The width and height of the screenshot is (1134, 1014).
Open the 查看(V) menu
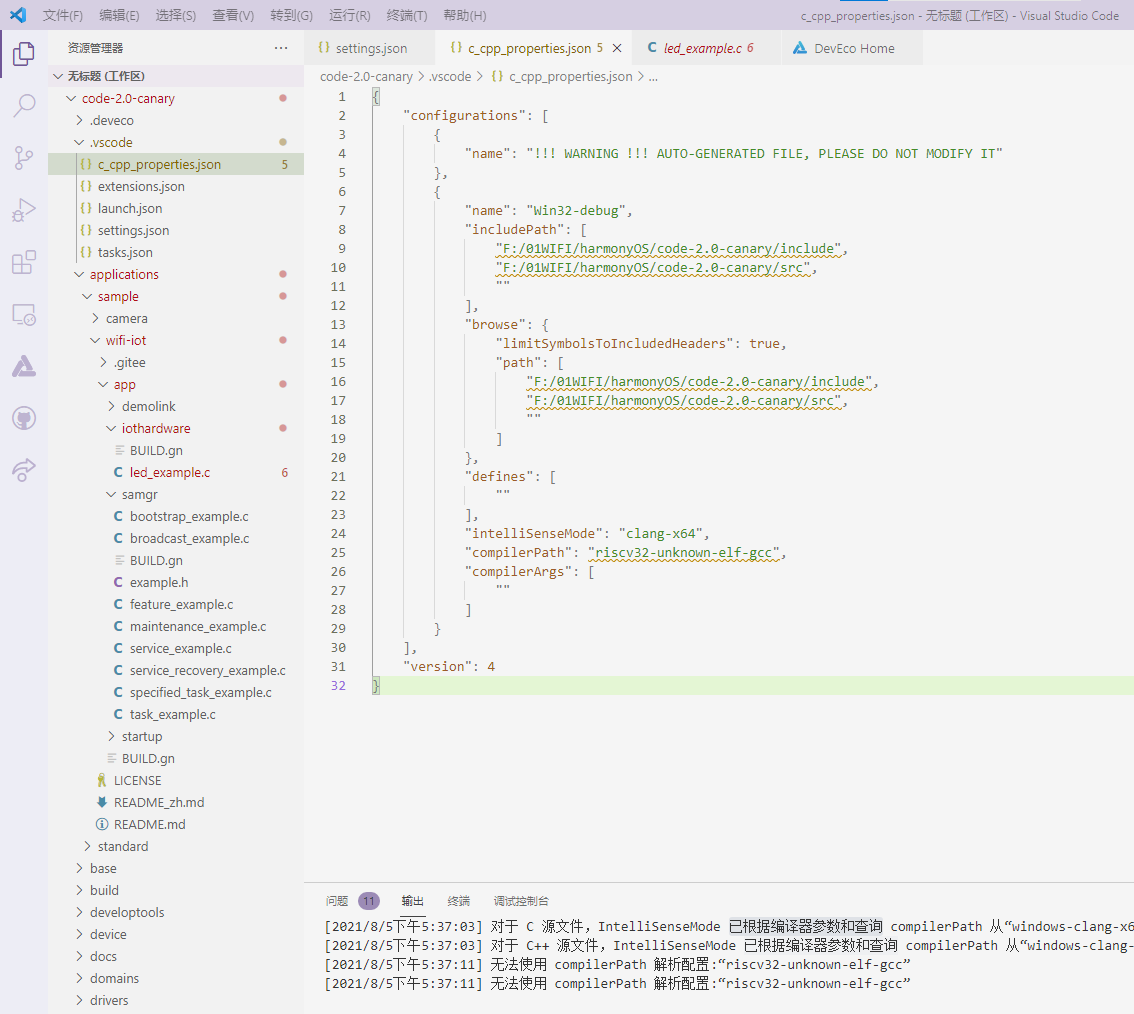233,15
